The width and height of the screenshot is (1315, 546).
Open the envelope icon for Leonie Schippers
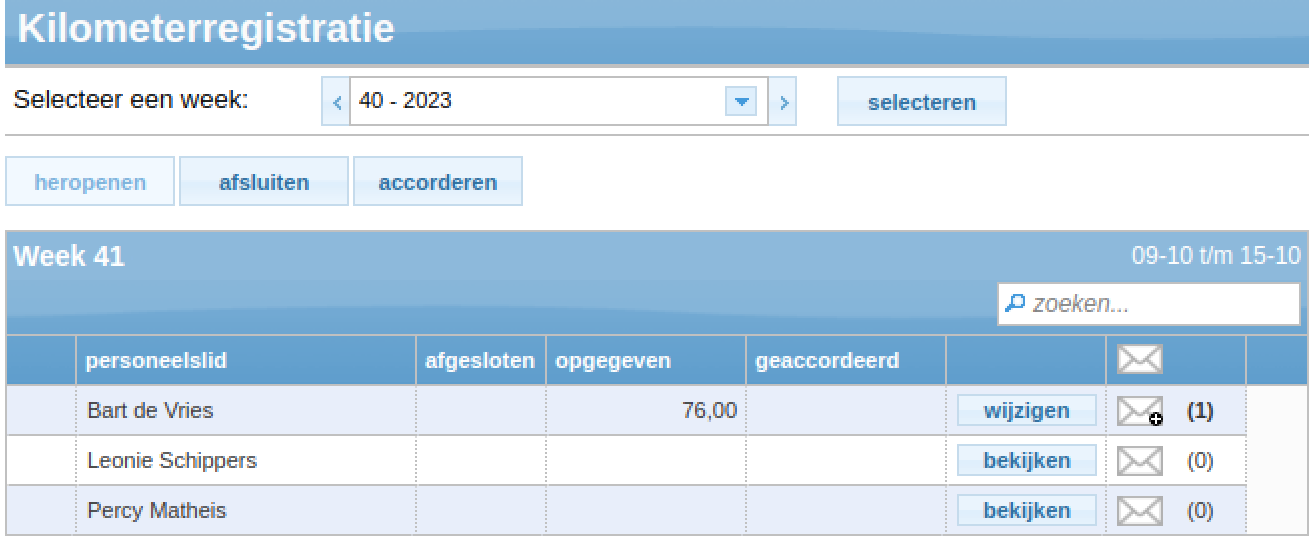[1139, 461]
